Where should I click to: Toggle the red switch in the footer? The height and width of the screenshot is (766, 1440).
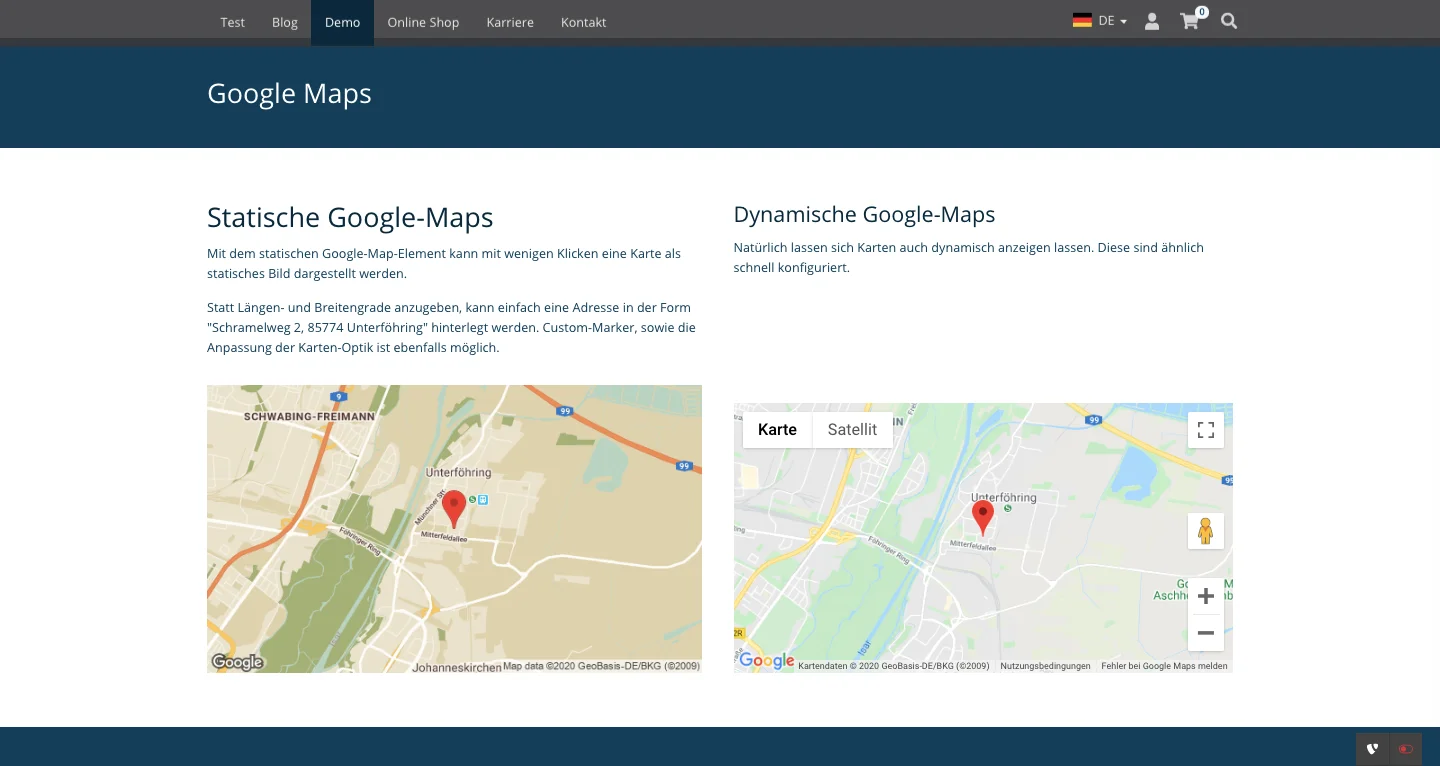1406,748
